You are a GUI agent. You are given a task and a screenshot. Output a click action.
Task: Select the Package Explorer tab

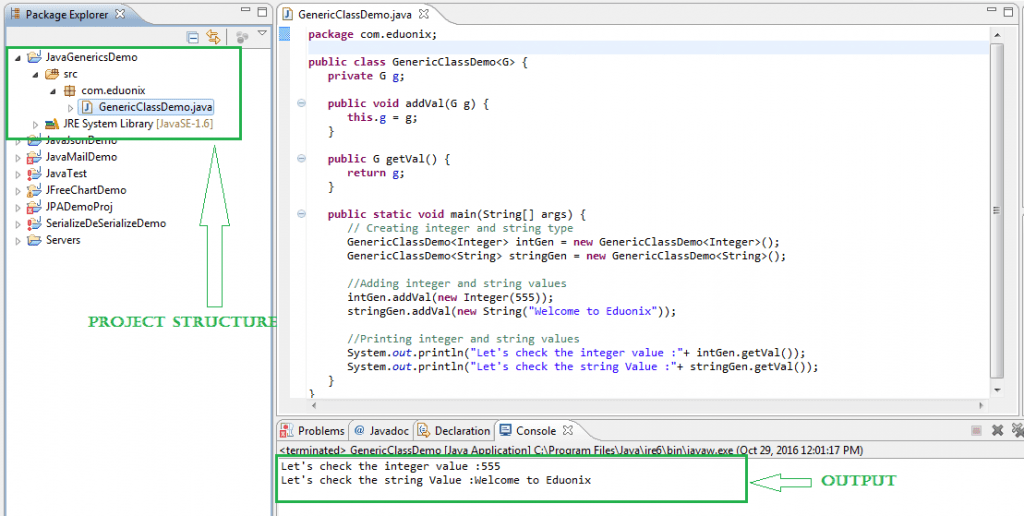tap(65, 14)
